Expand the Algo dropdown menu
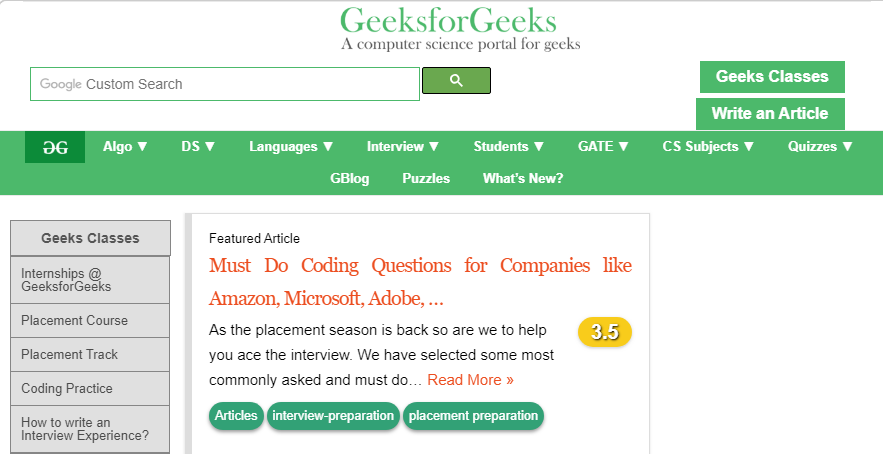 [x=125, y=146]
